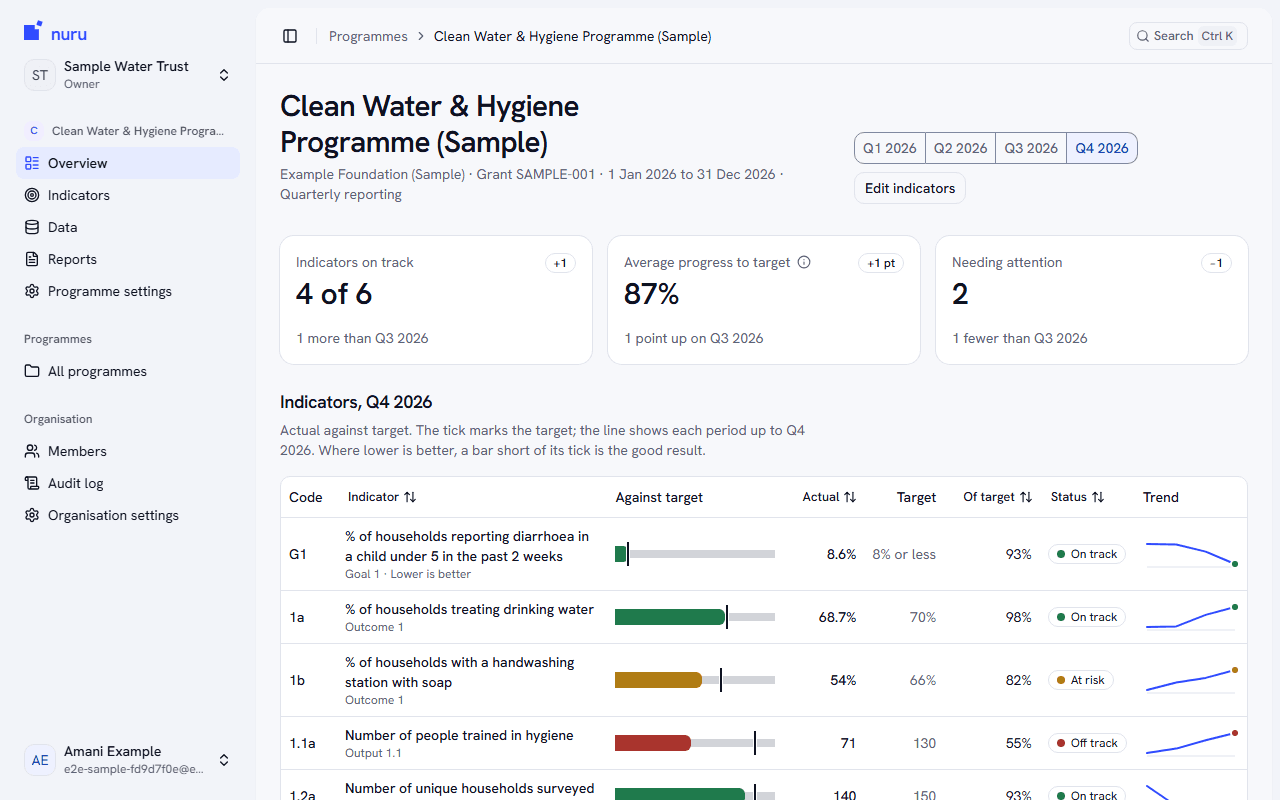This screenshot has height=800, width=1280.
Task: Click indicator '% of households treating drinking water'
Action: click(x=469, y=609)
